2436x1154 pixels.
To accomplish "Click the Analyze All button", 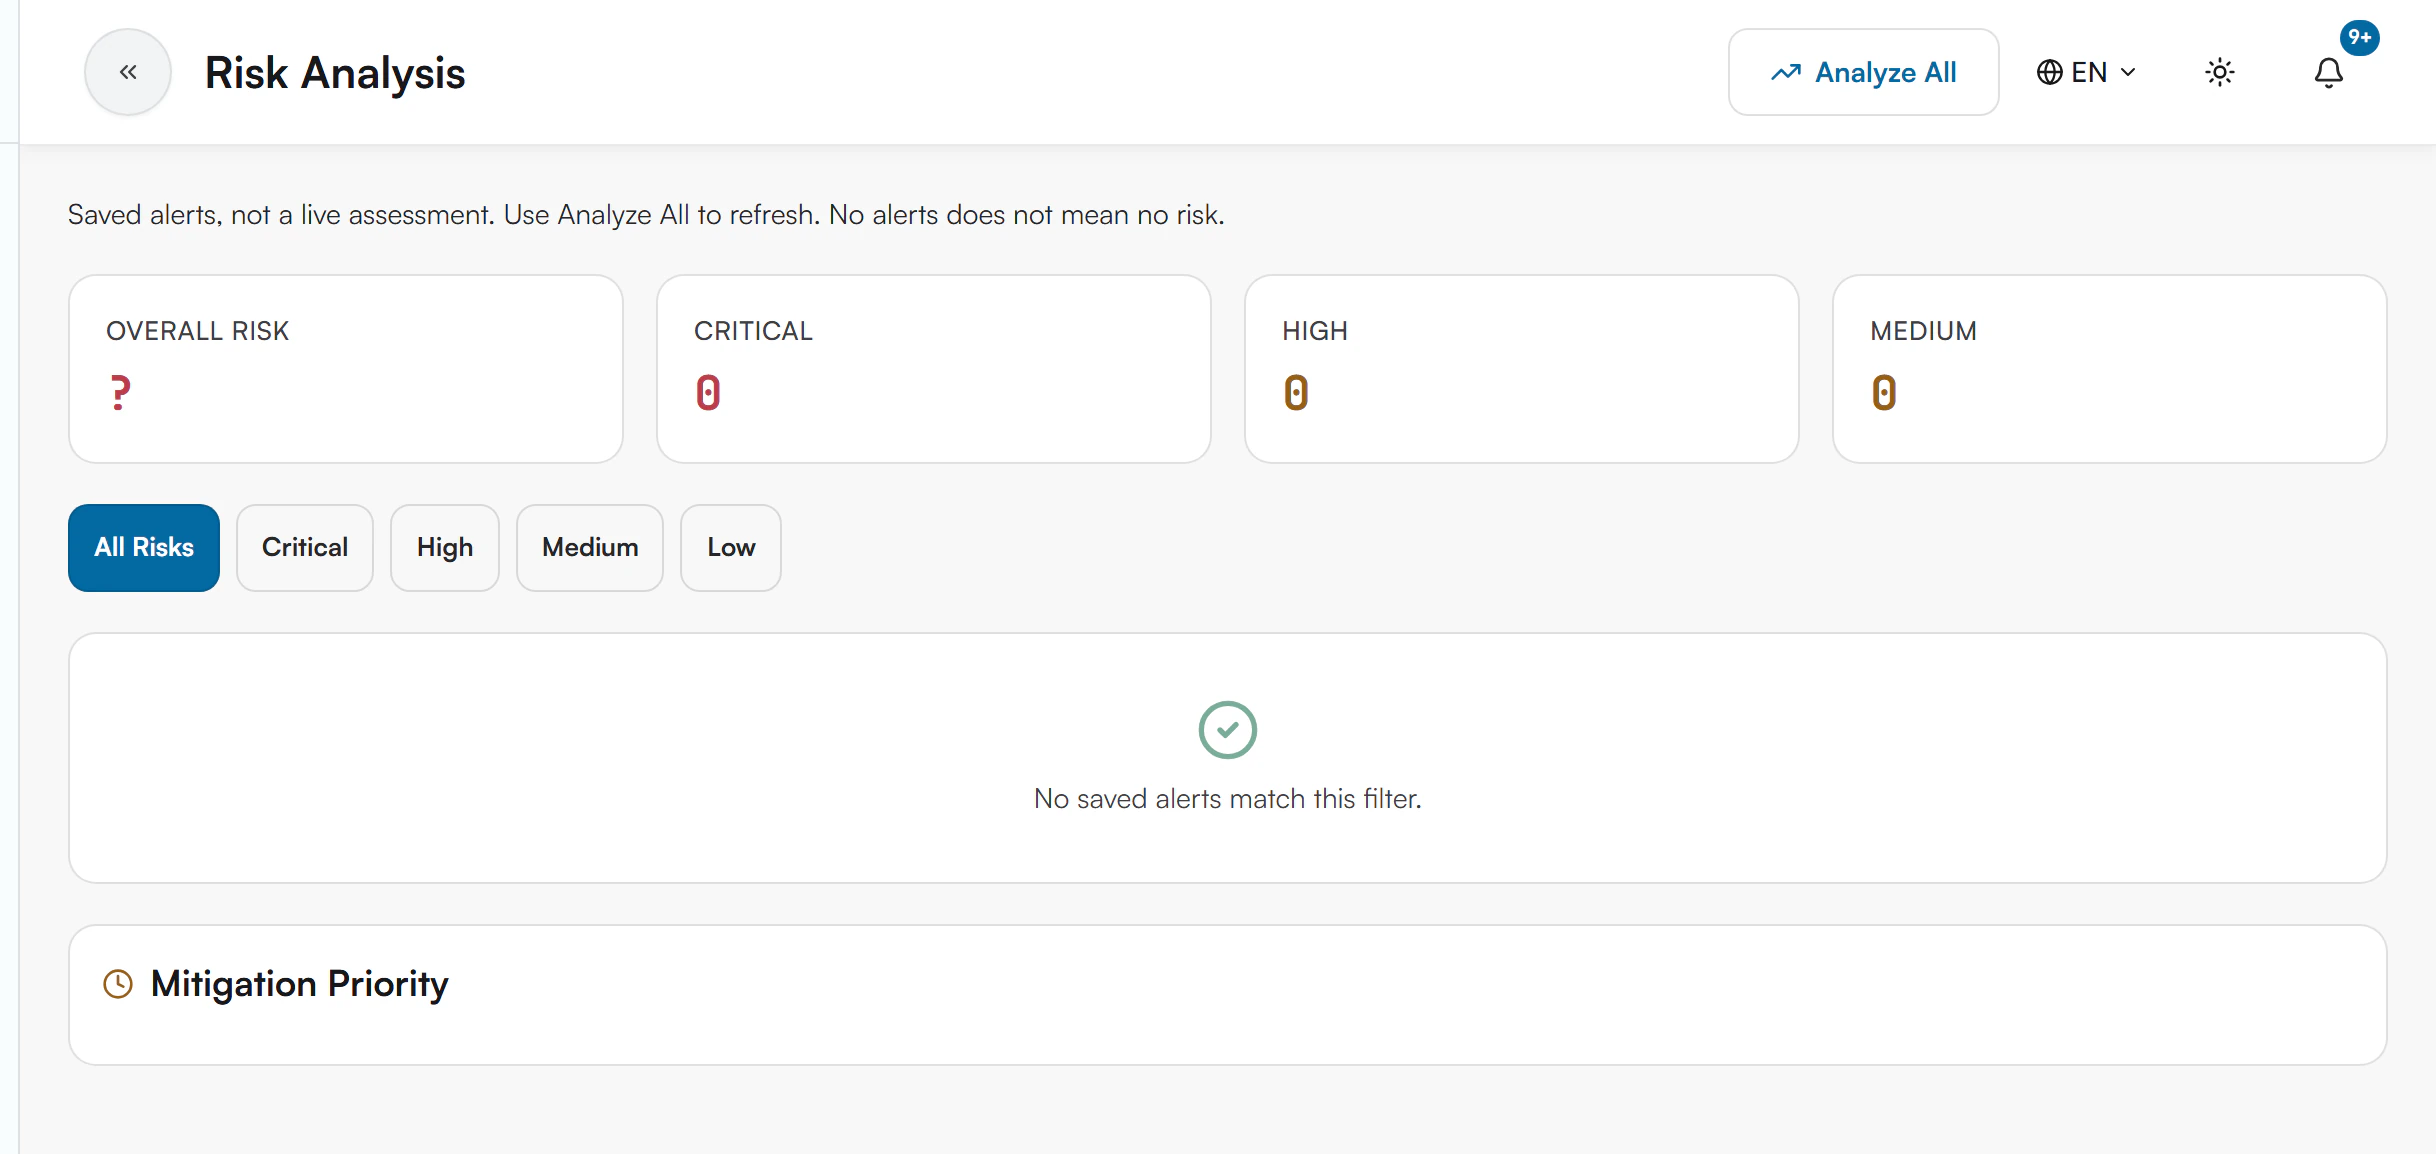I will [1863, 72].
